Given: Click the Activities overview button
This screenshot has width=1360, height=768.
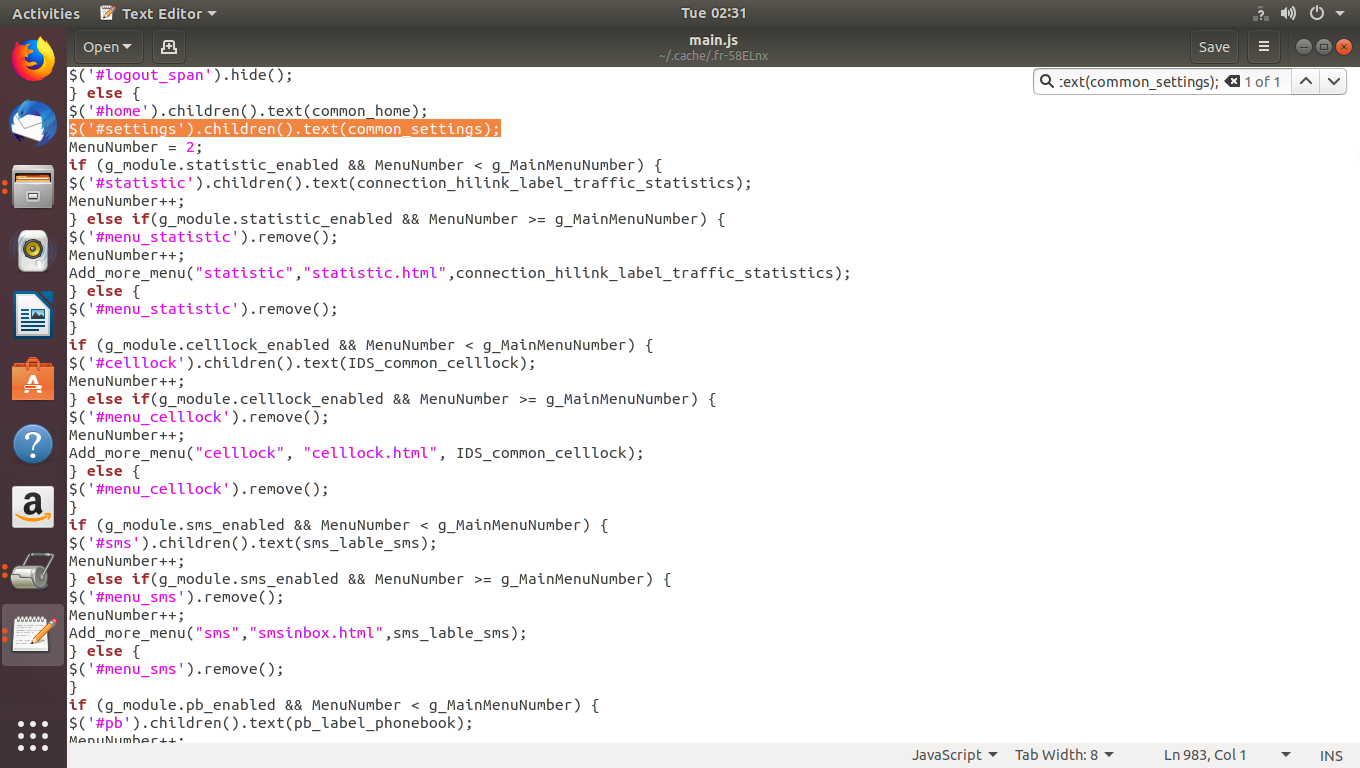Looking at the screenshot, I should click(x=46, y=13).
